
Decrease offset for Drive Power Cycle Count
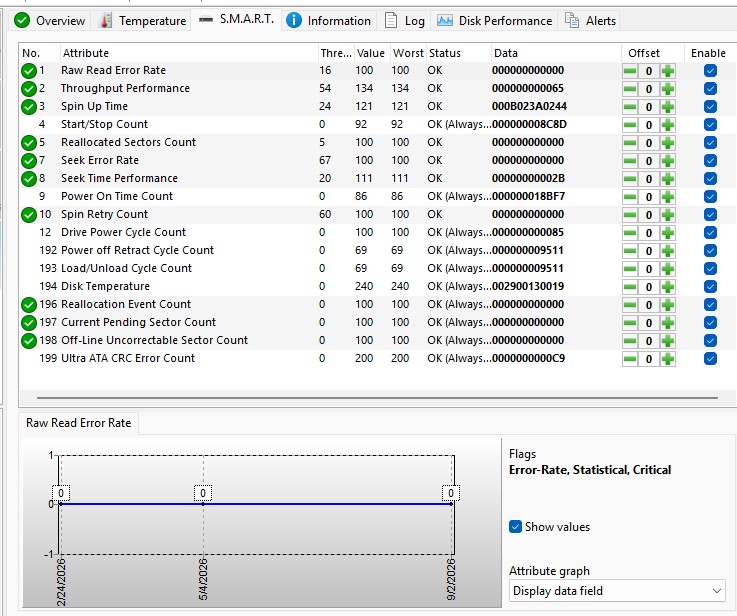coord(630,233)
